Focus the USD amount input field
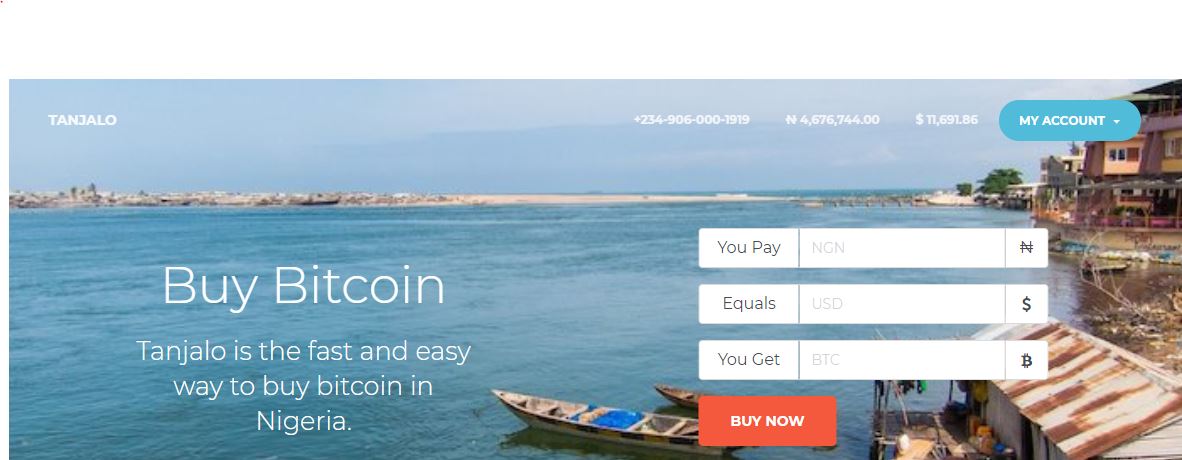This screenshot has height=460, width=1182. tap(902, 304)
